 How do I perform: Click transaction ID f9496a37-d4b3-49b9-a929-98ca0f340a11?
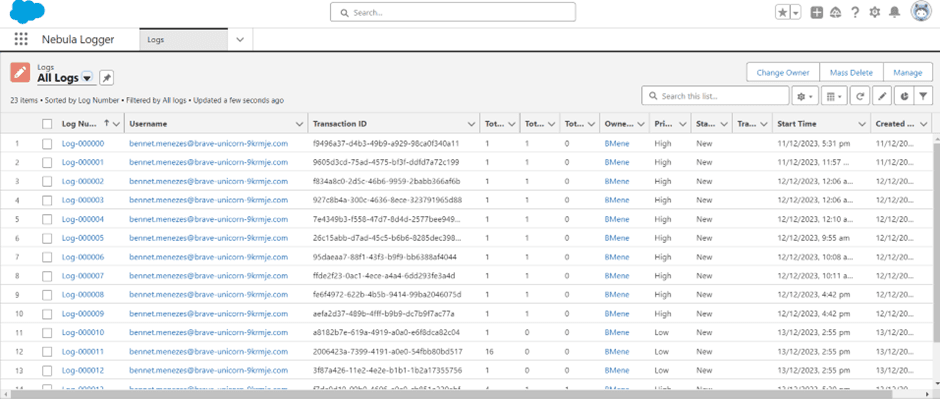(385, 144)
